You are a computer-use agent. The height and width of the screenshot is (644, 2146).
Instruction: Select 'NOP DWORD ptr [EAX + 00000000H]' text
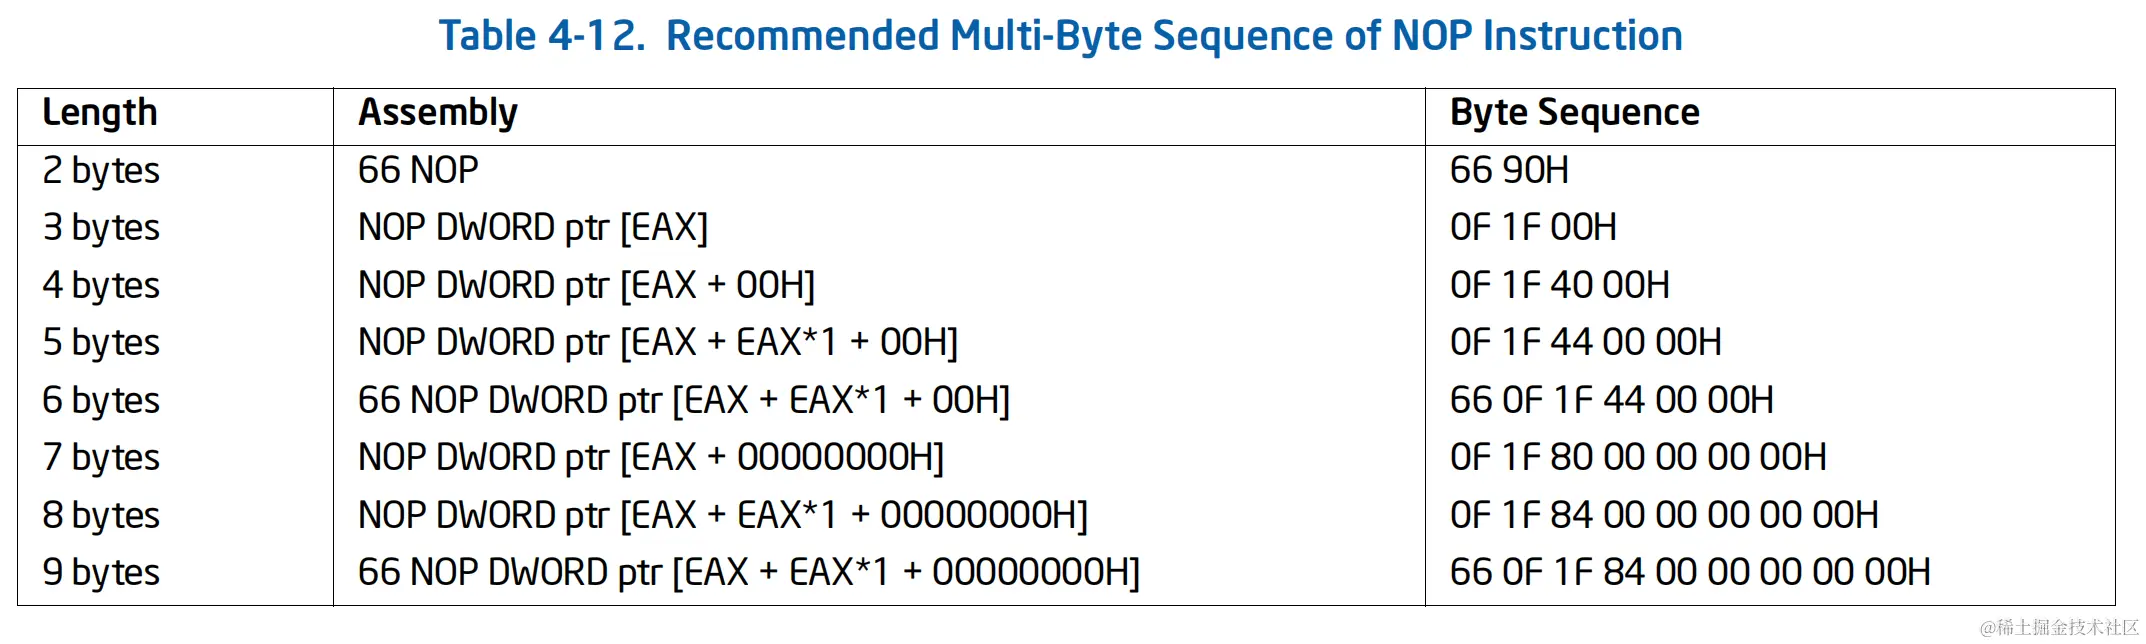point(651,458)
